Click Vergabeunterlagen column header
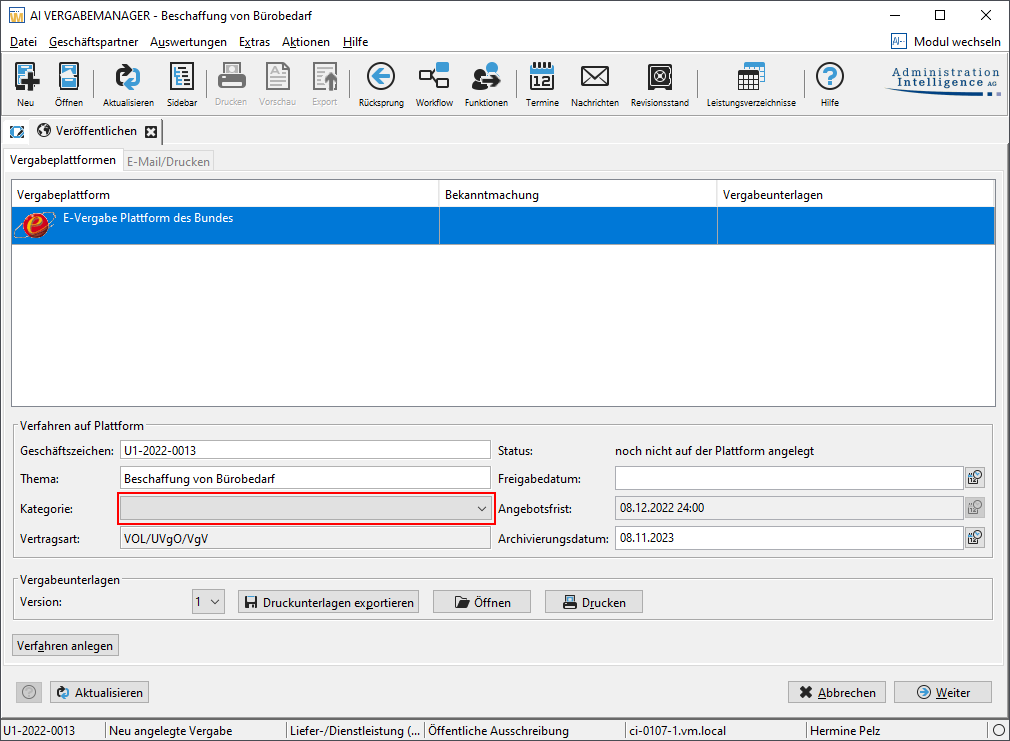Image resolution: width=1010 pixels, height=741 pixels. (x=856, y=195)
